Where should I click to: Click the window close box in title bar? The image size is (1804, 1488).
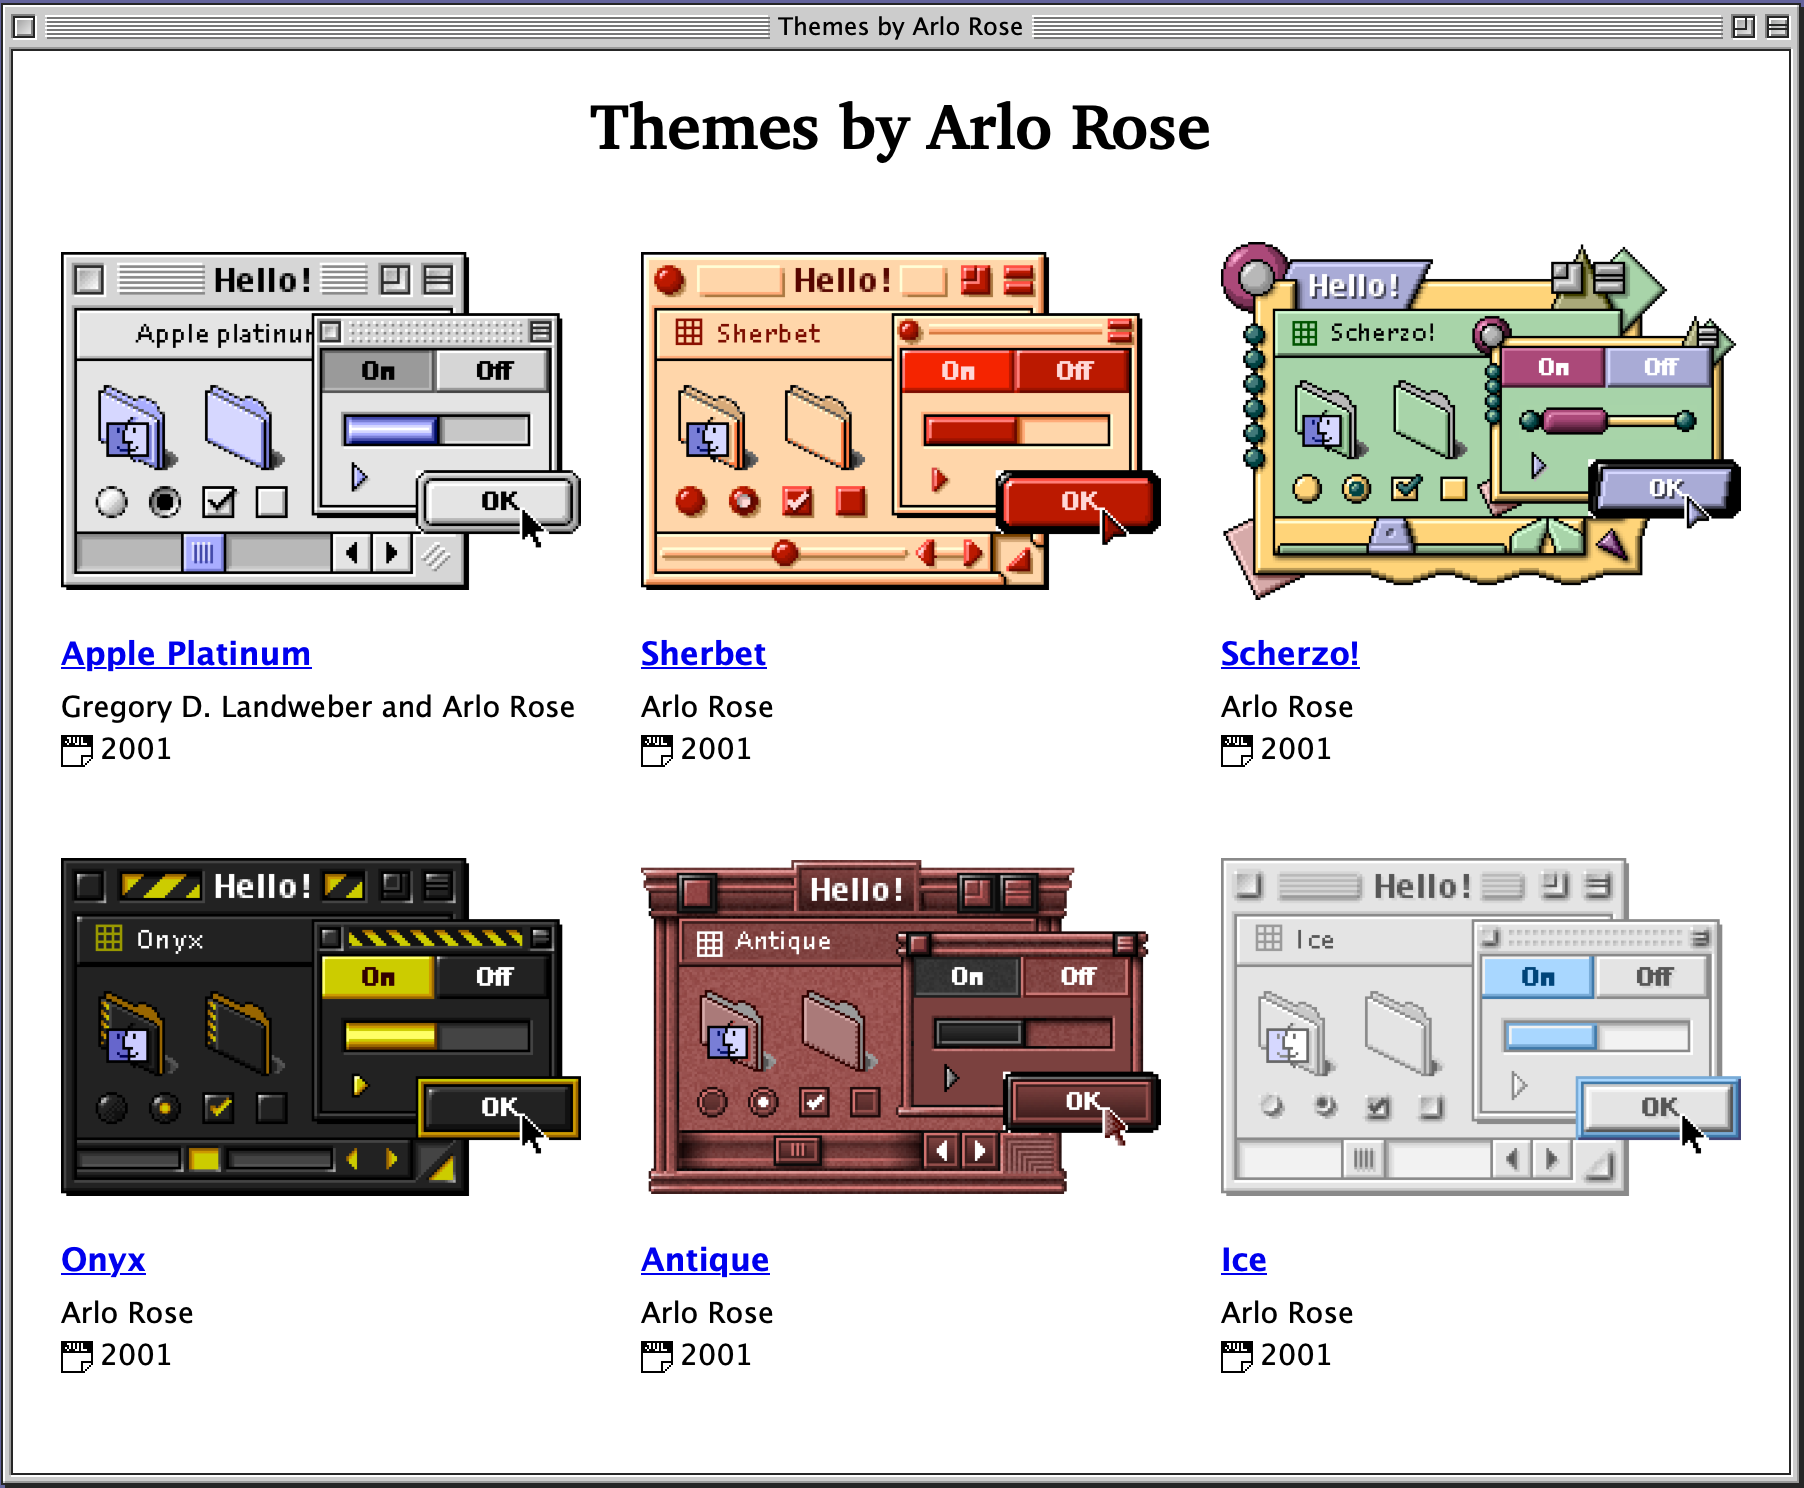25,27
